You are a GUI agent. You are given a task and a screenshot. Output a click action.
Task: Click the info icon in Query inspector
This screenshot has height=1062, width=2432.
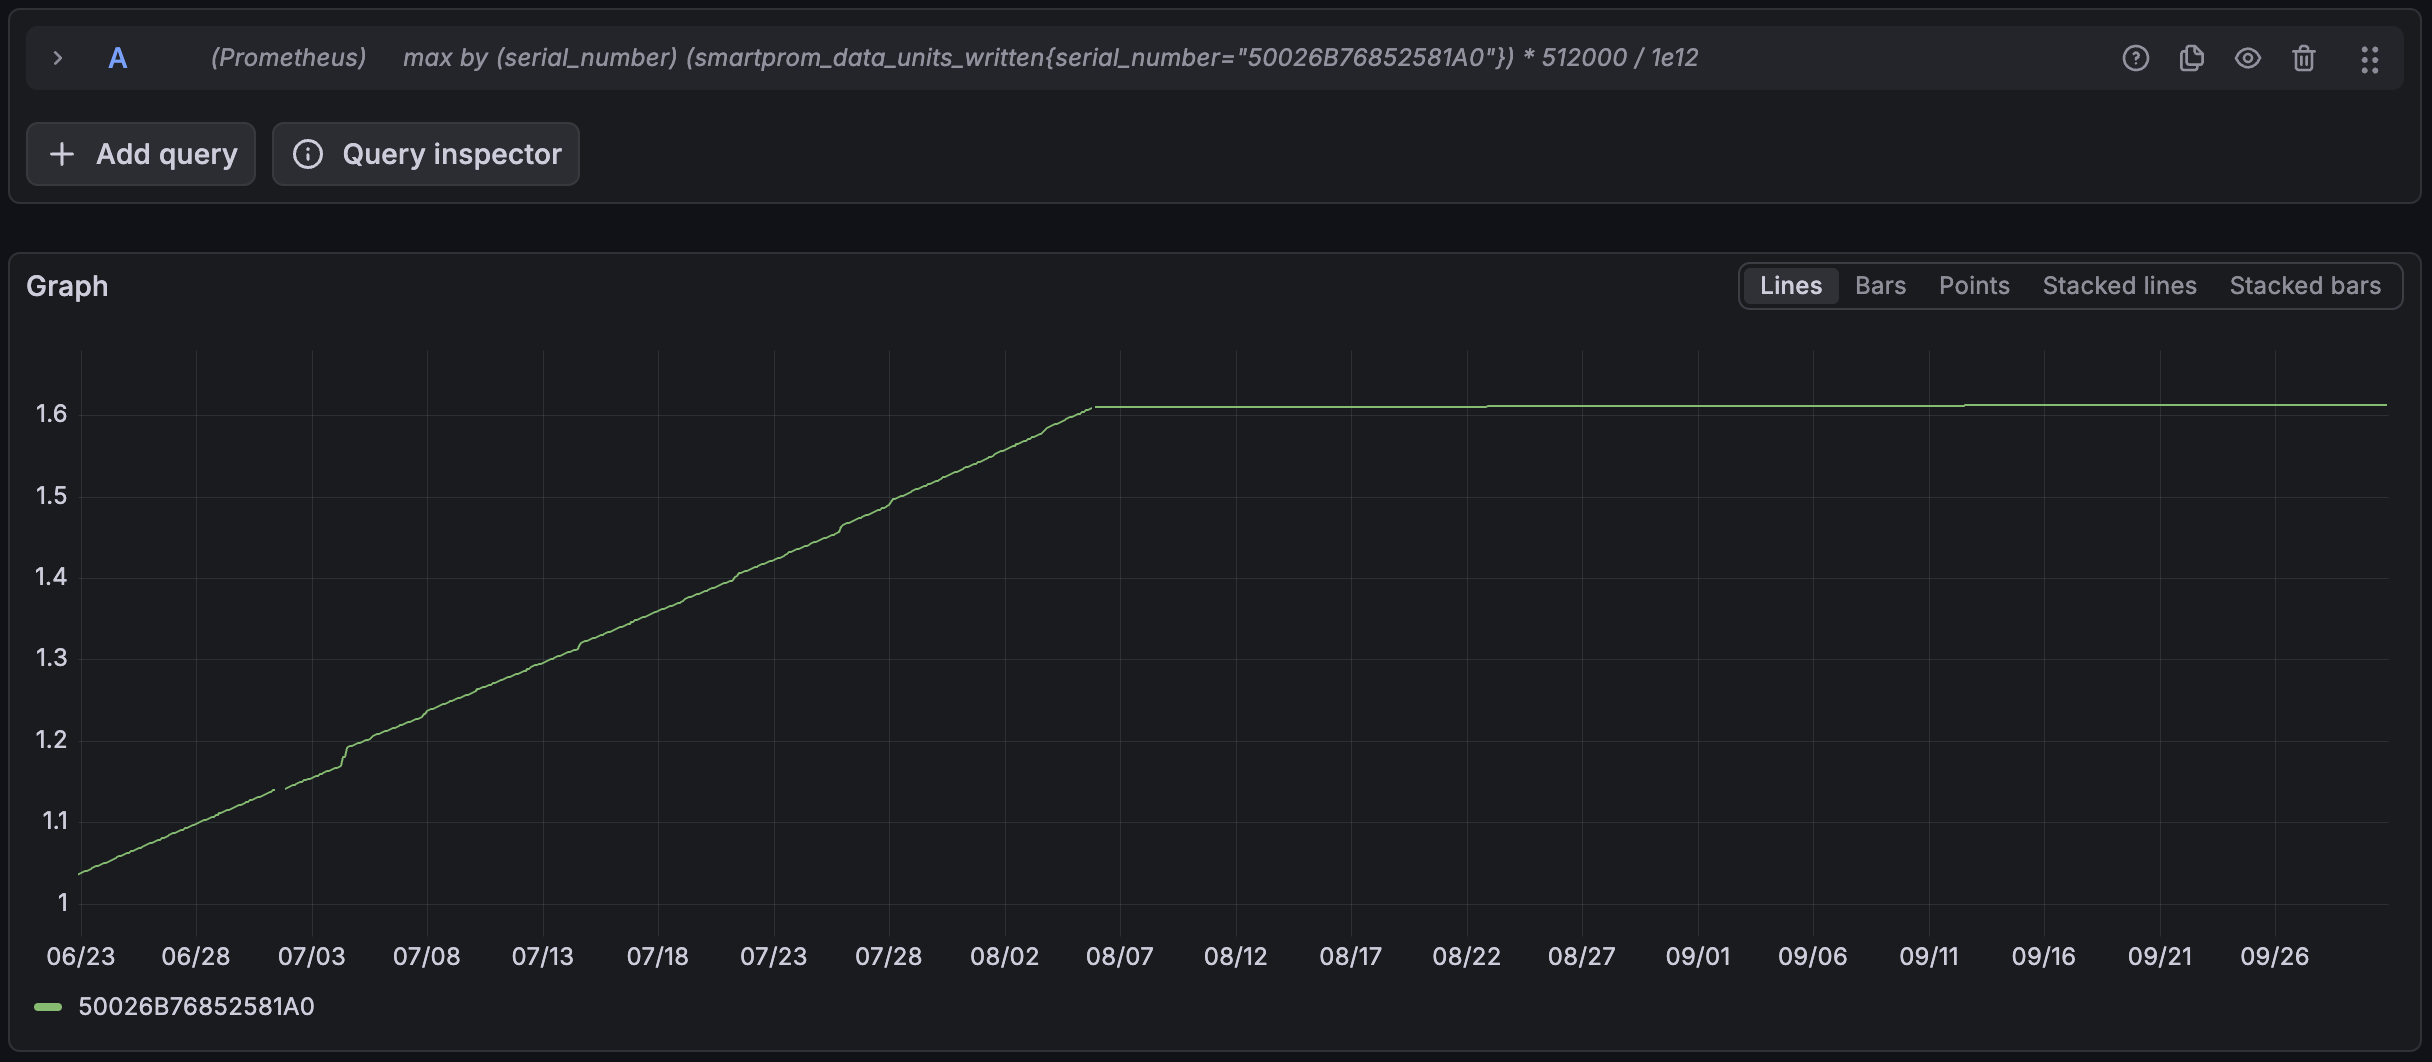coord(308,154)
